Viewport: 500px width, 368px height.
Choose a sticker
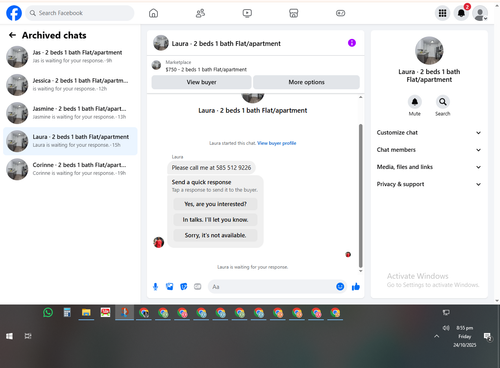click(x=184, y=287)
